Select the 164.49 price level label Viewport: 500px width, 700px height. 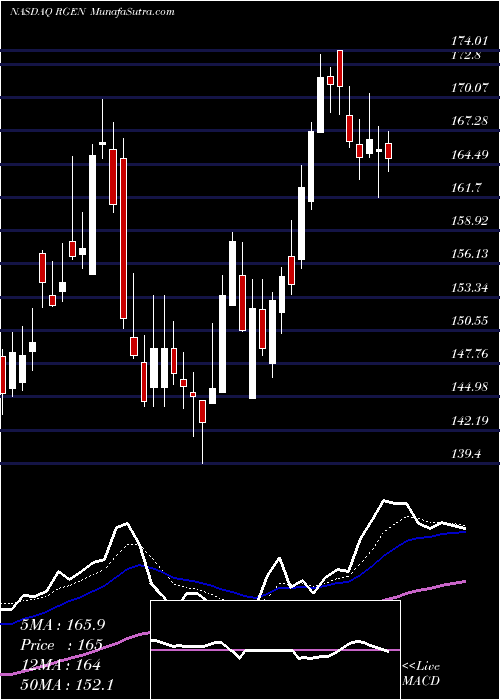point(468,154)
